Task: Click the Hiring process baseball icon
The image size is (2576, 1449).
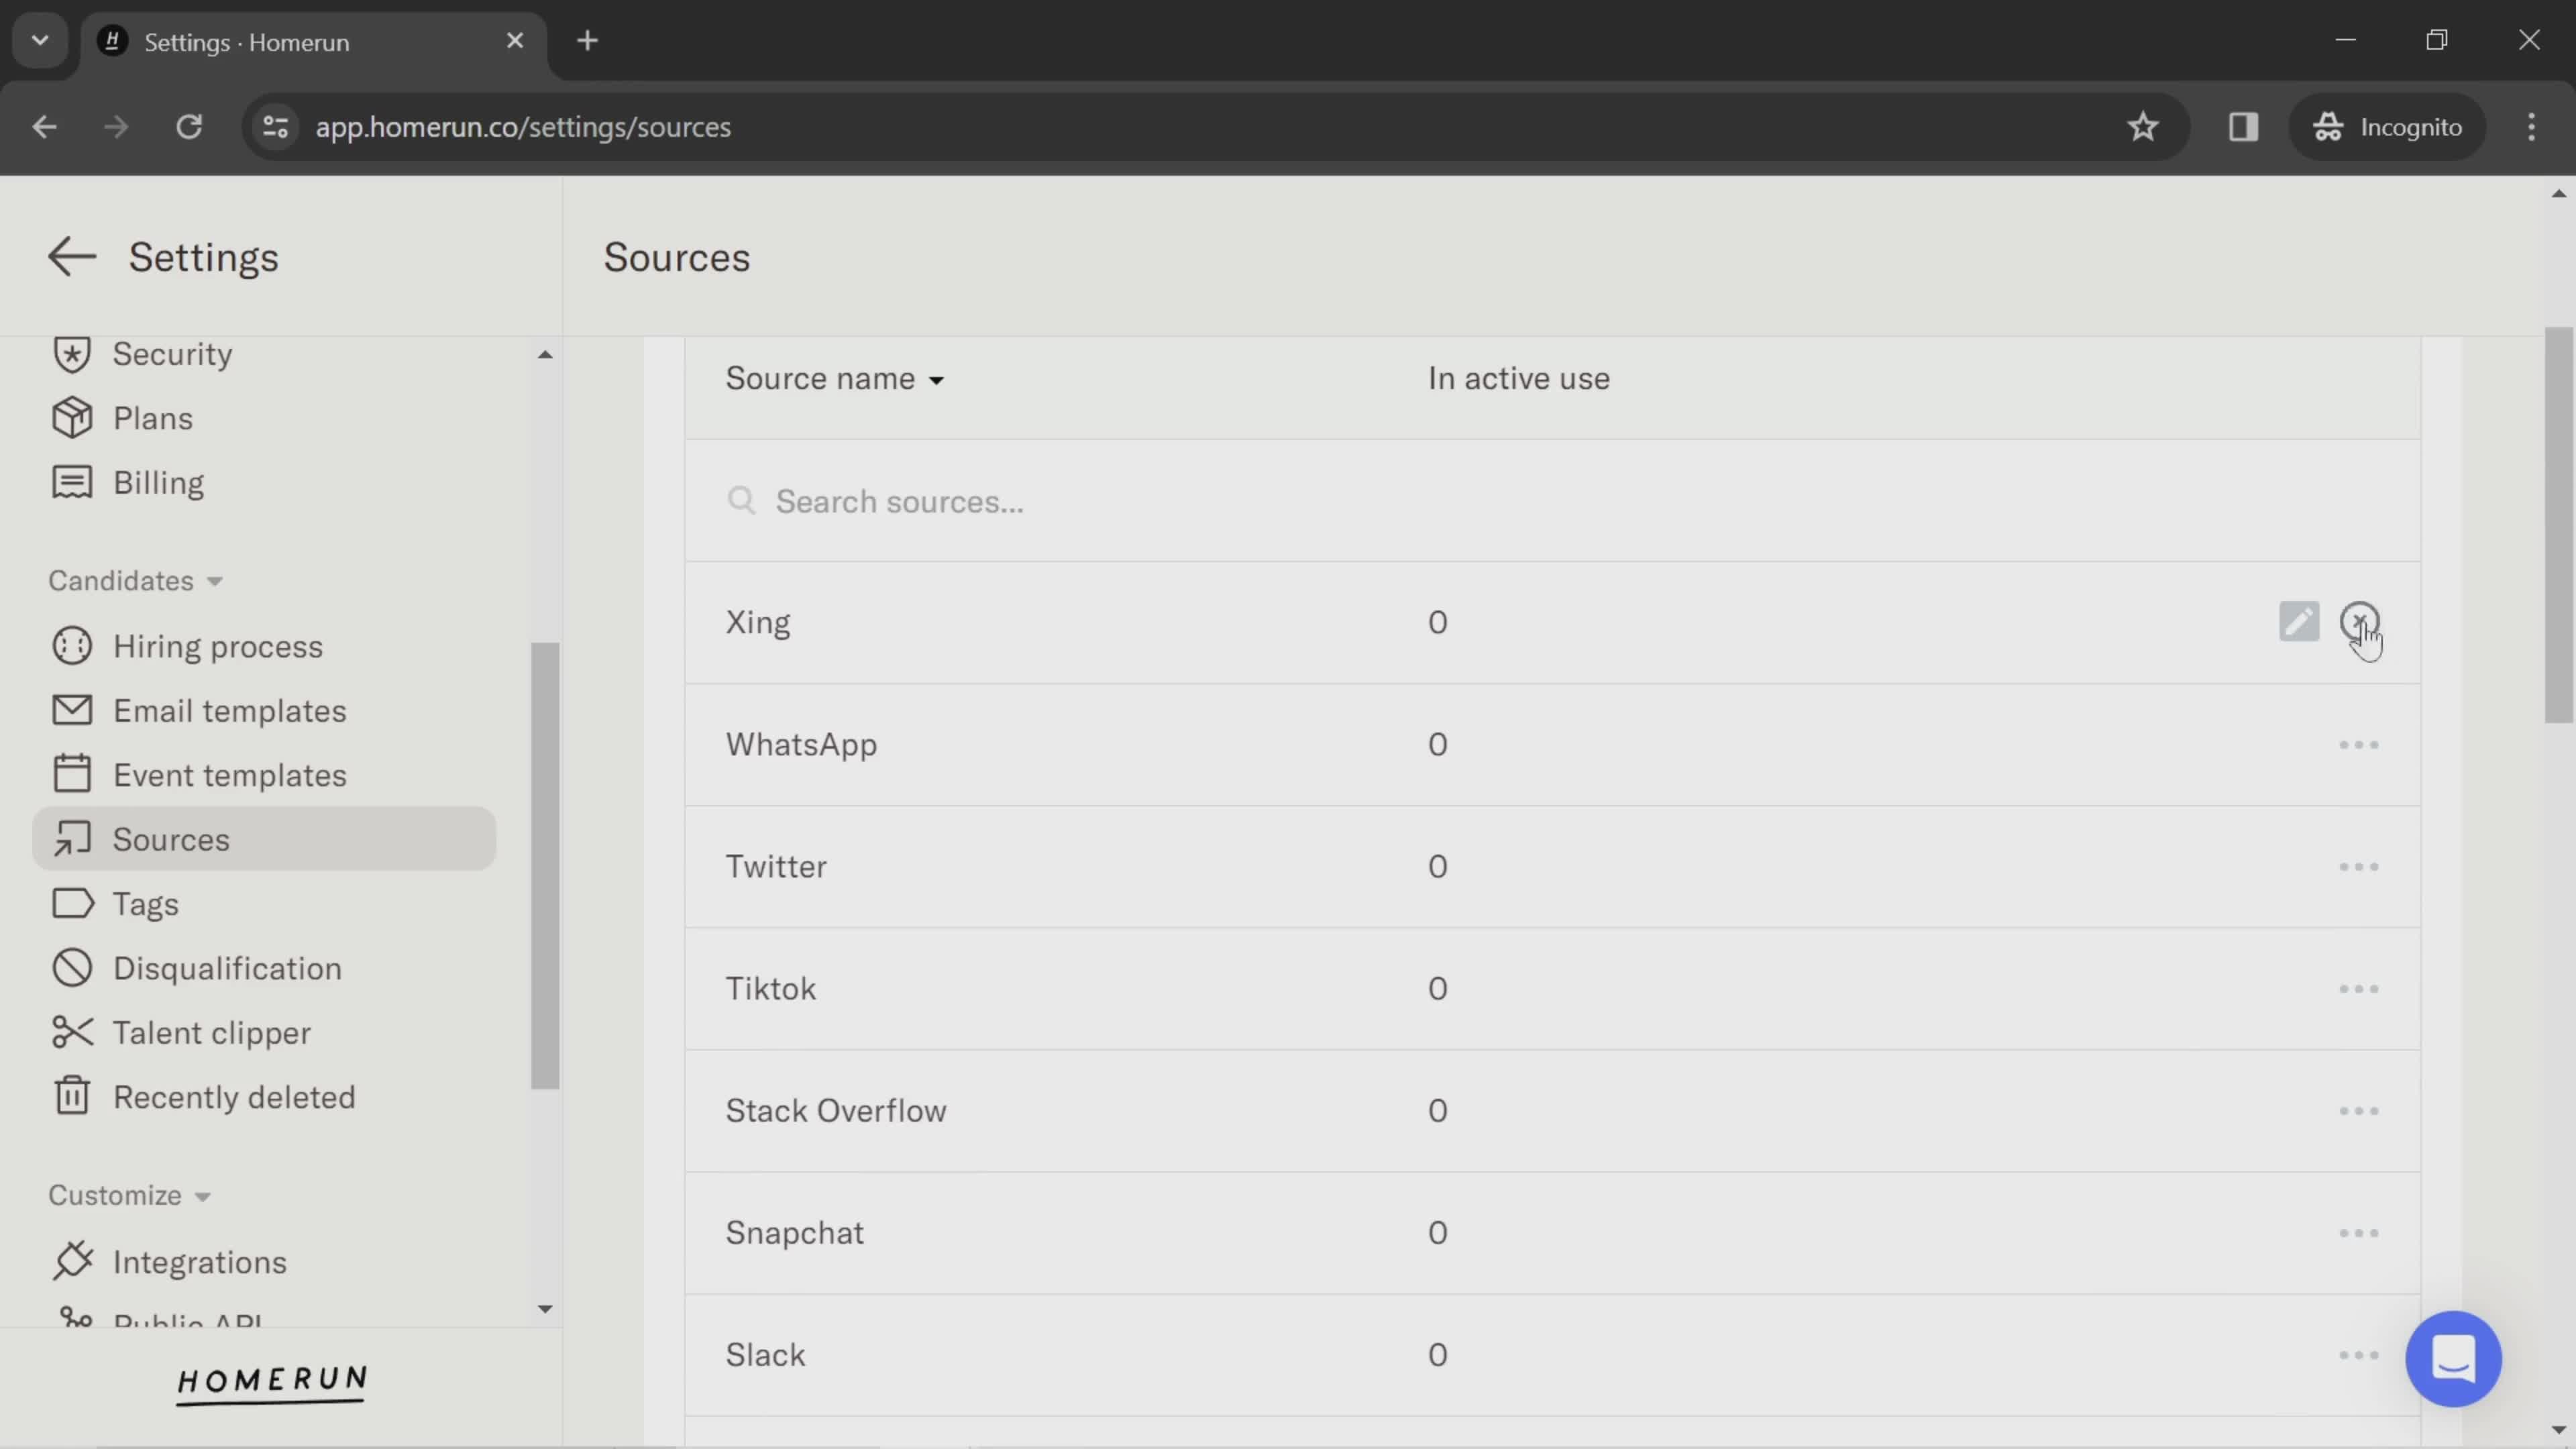Action: coord(72,646)
